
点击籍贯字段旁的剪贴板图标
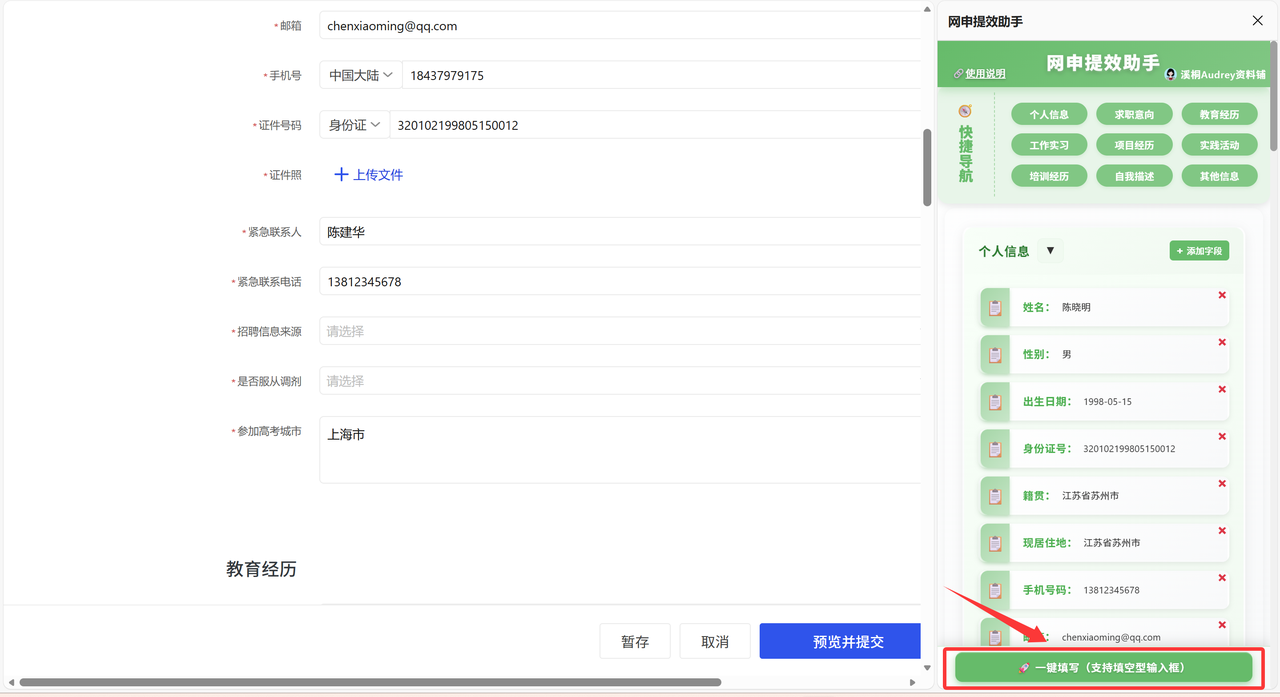(995, 495)
